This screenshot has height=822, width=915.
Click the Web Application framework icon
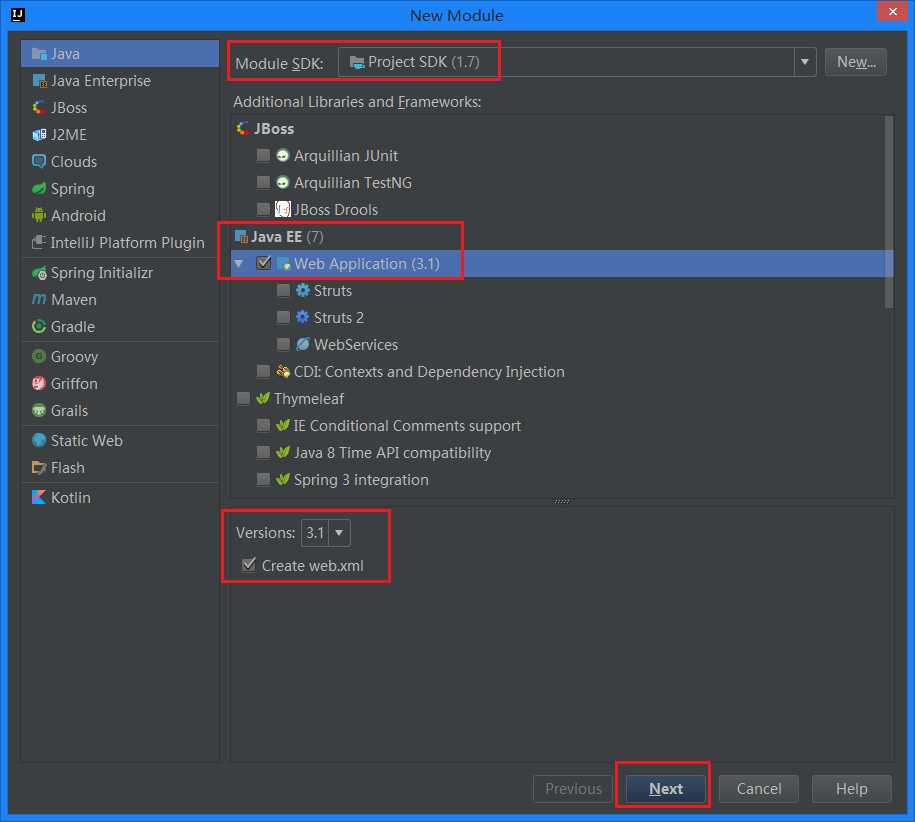pos(284,264)
